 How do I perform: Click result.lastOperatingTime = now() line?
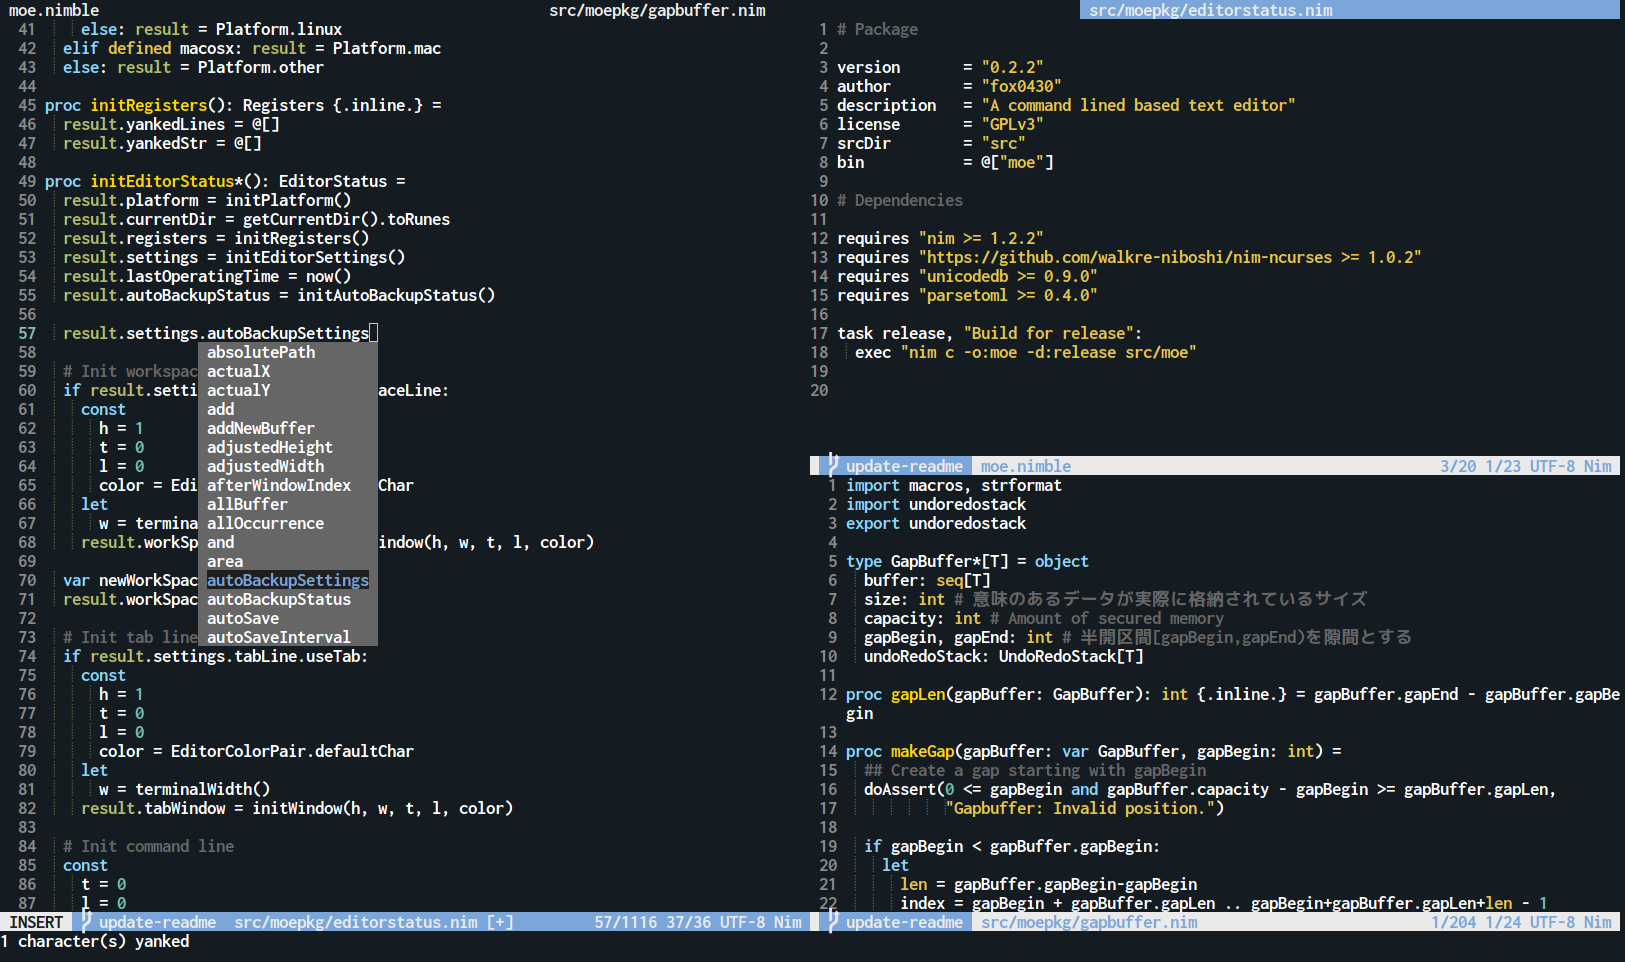[x=207, y=276]
